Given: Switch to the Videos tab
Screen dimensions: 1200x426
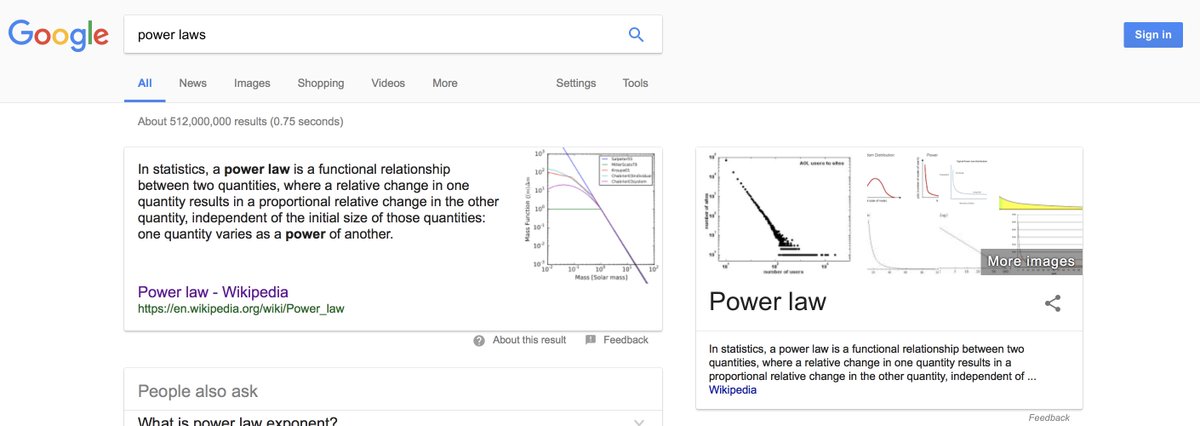Looking at the screenshot, I should pyautogui.click(x=388, y=83).
